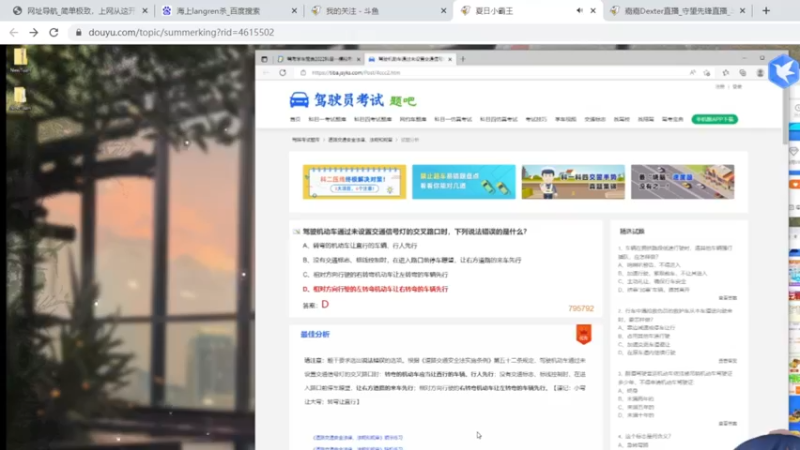Refresh the inner browser page

pyautogui.click(x=283, y=73)
